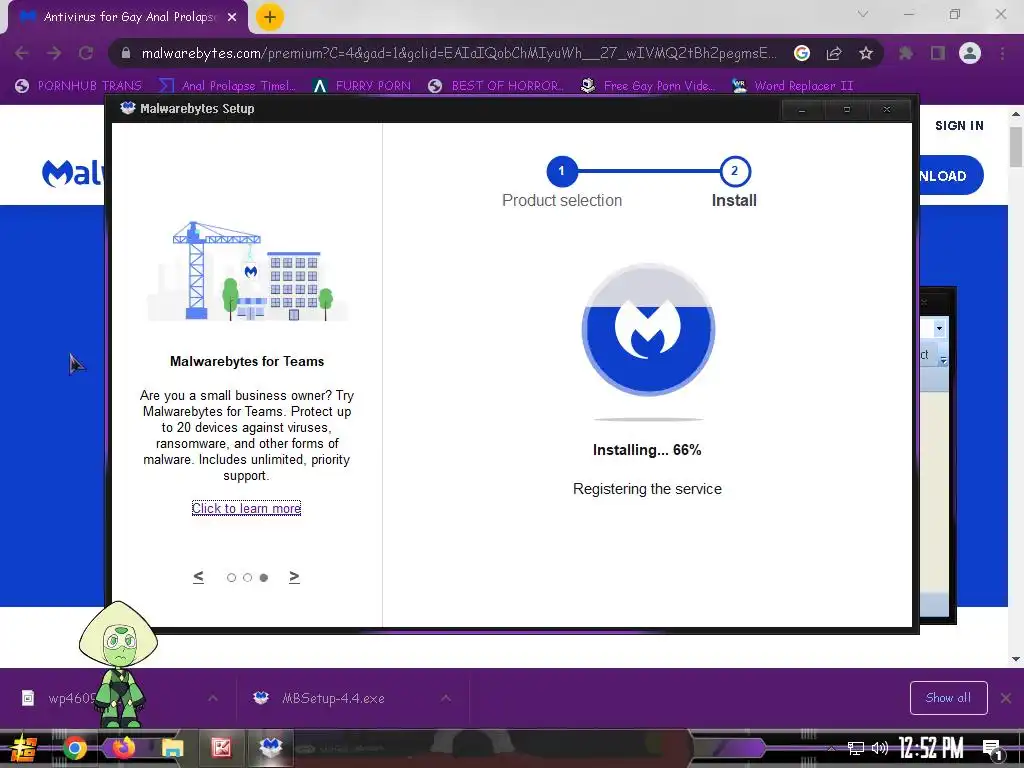The height and width of the screenshot is (768, 1024).
Task: Click Malwarebytes installer taskbar icon
Action: (270, 747)
